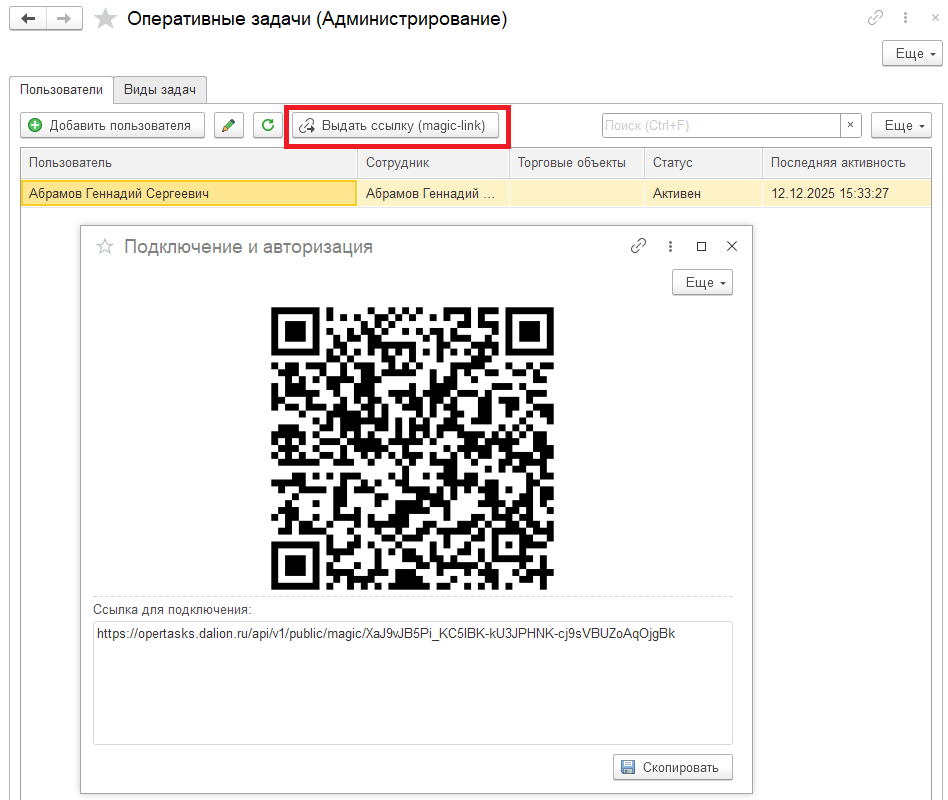Sort by the Сотрудник column header
948x800 pixels.
[433, 163]
